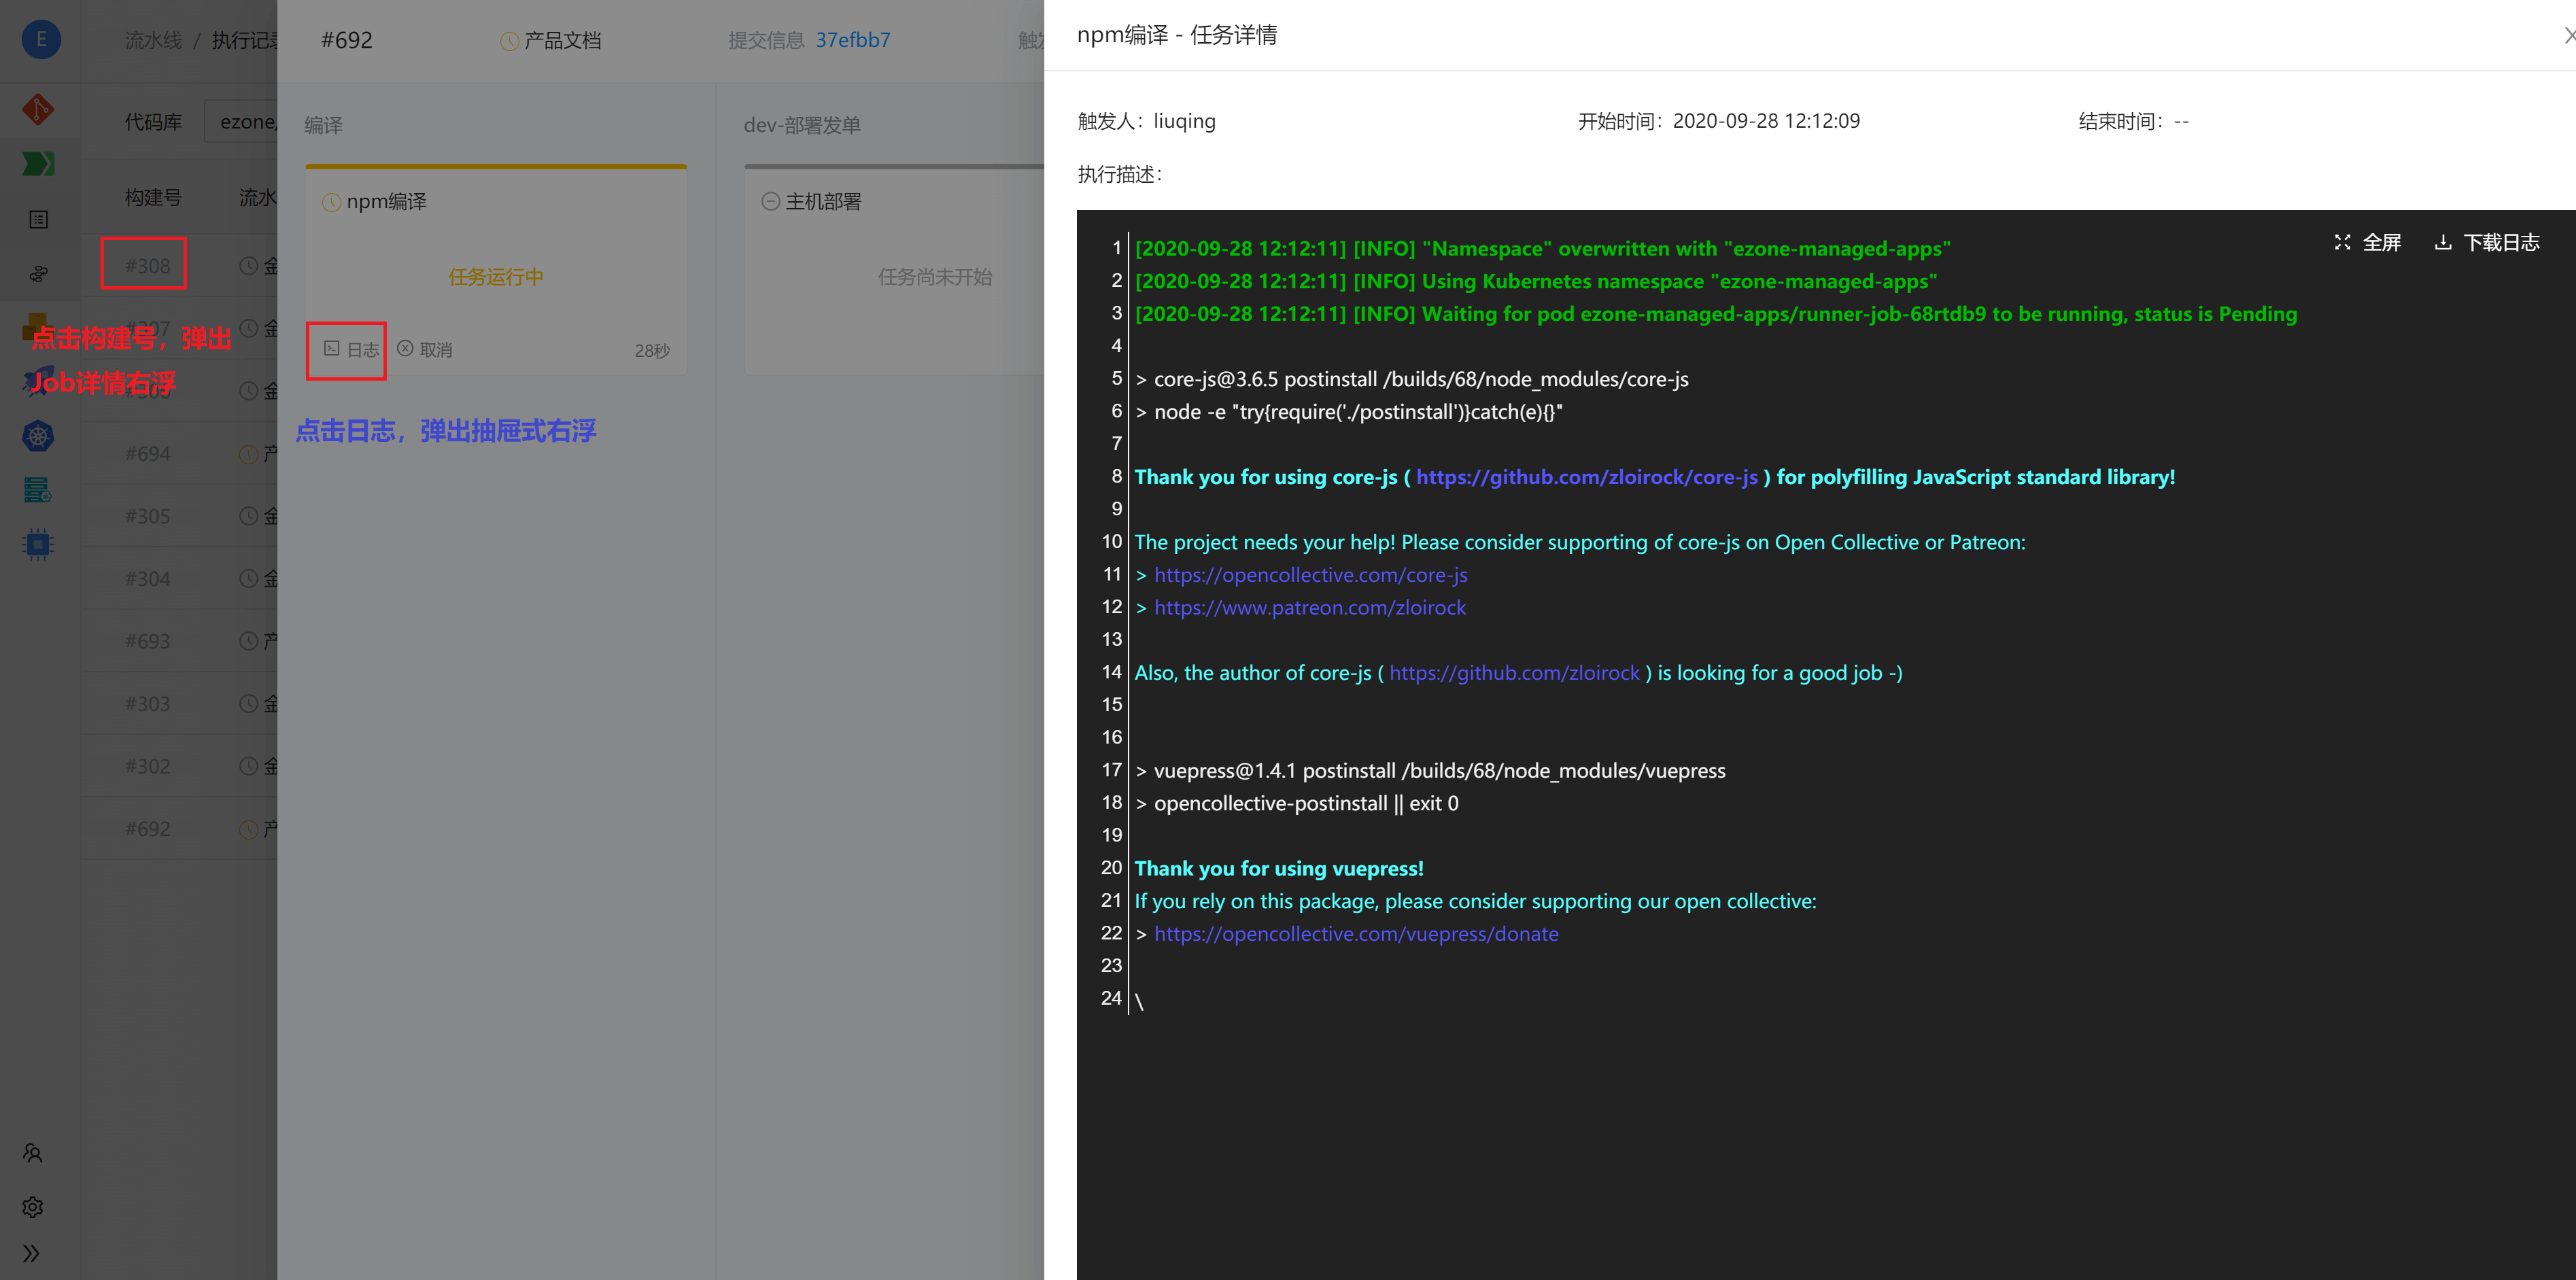The width and height of the screenshot is (2576, 1280).
Task: Open commit link 37efbb7
Action: pos(852,40)
